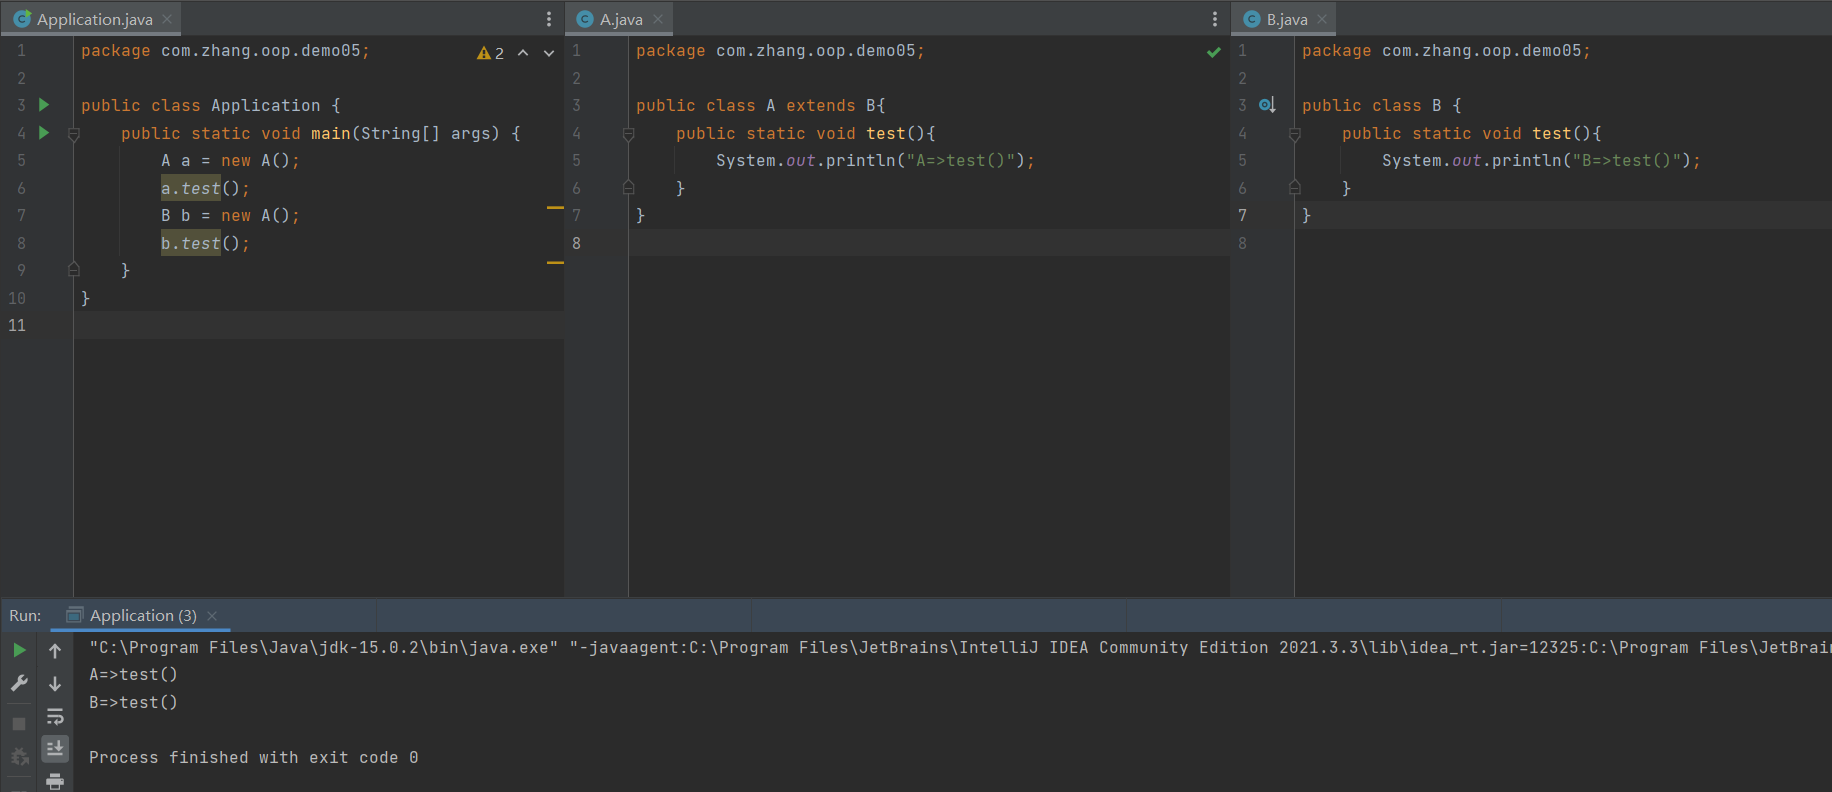Click the down arrow in Run console toolbar
This screenshot has width=1832, height=792.
(x=55, y=684)
